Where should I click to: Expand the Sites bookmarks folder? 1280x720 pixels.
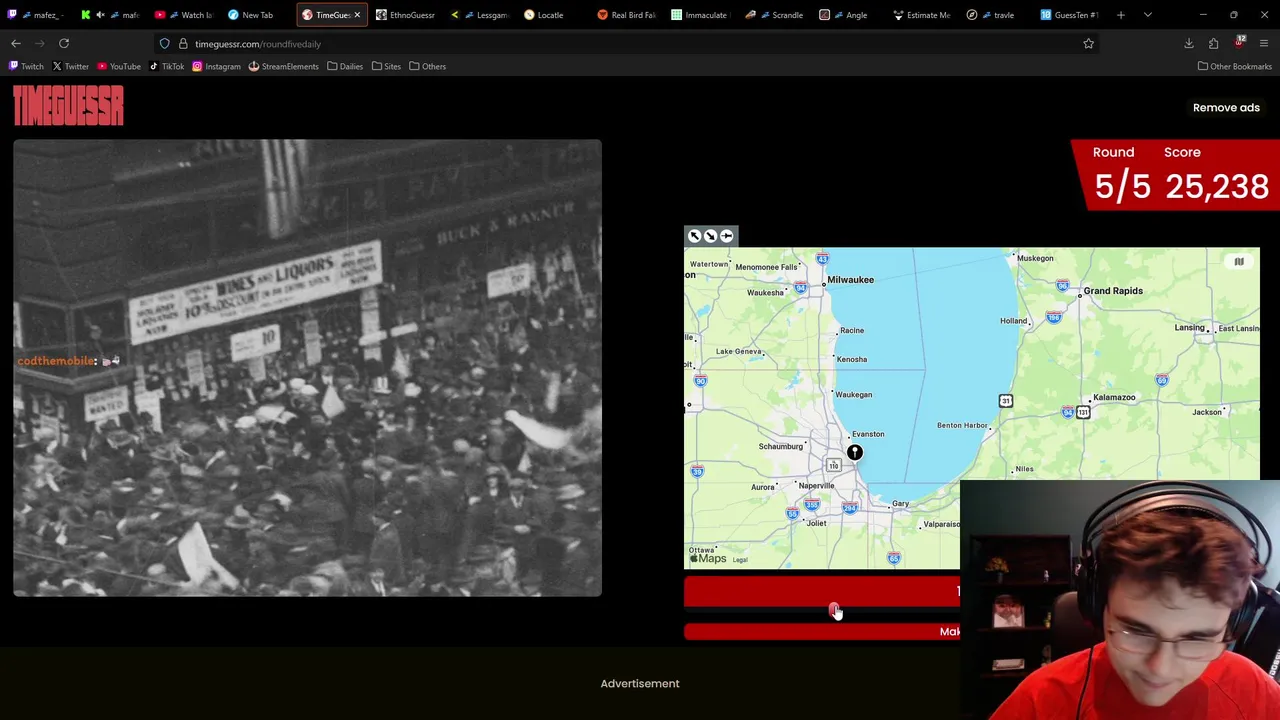(385, 66)
